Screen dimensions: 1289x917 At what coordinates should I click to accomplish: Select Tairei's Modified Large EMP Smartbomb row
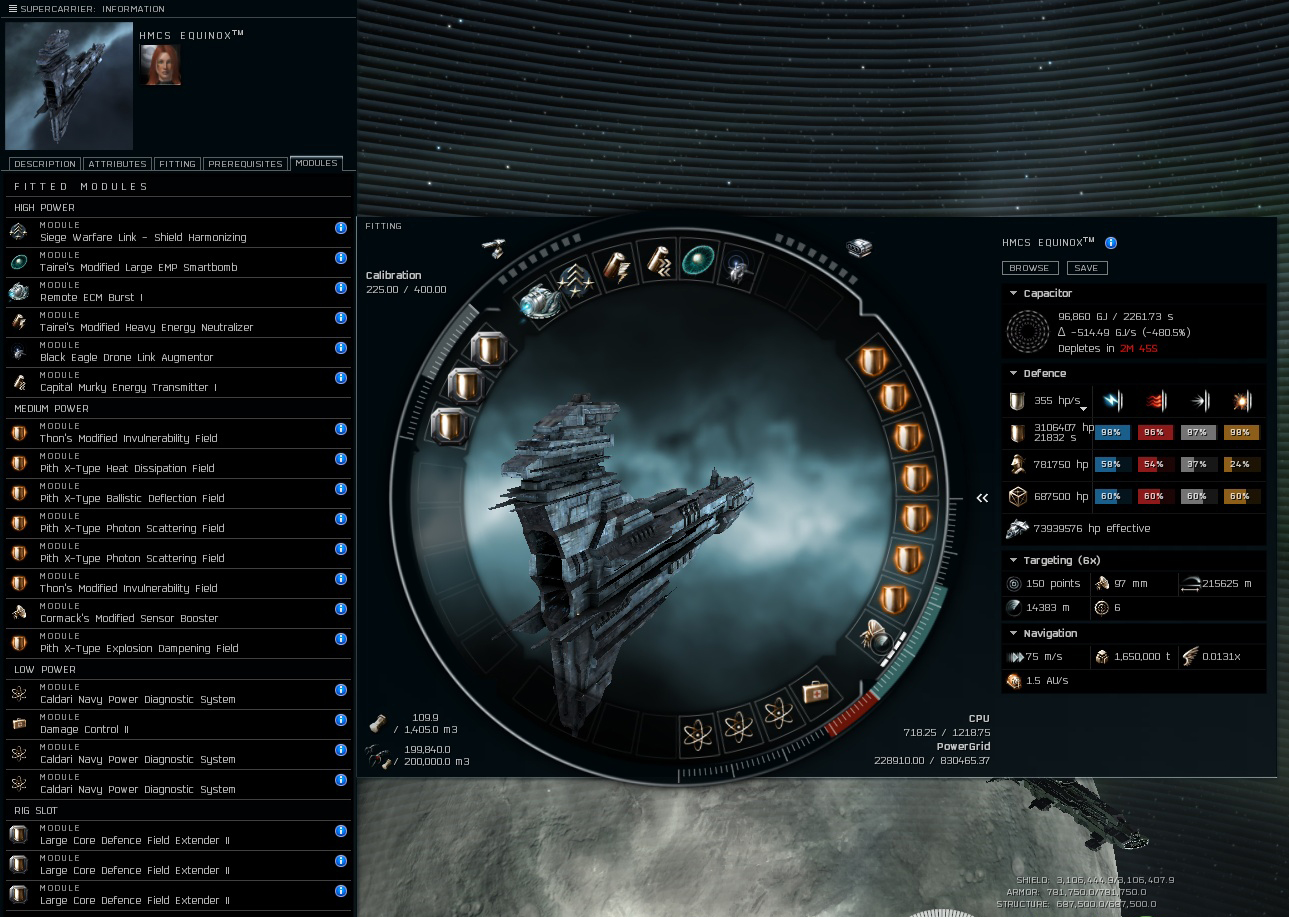tap(178, 262)
